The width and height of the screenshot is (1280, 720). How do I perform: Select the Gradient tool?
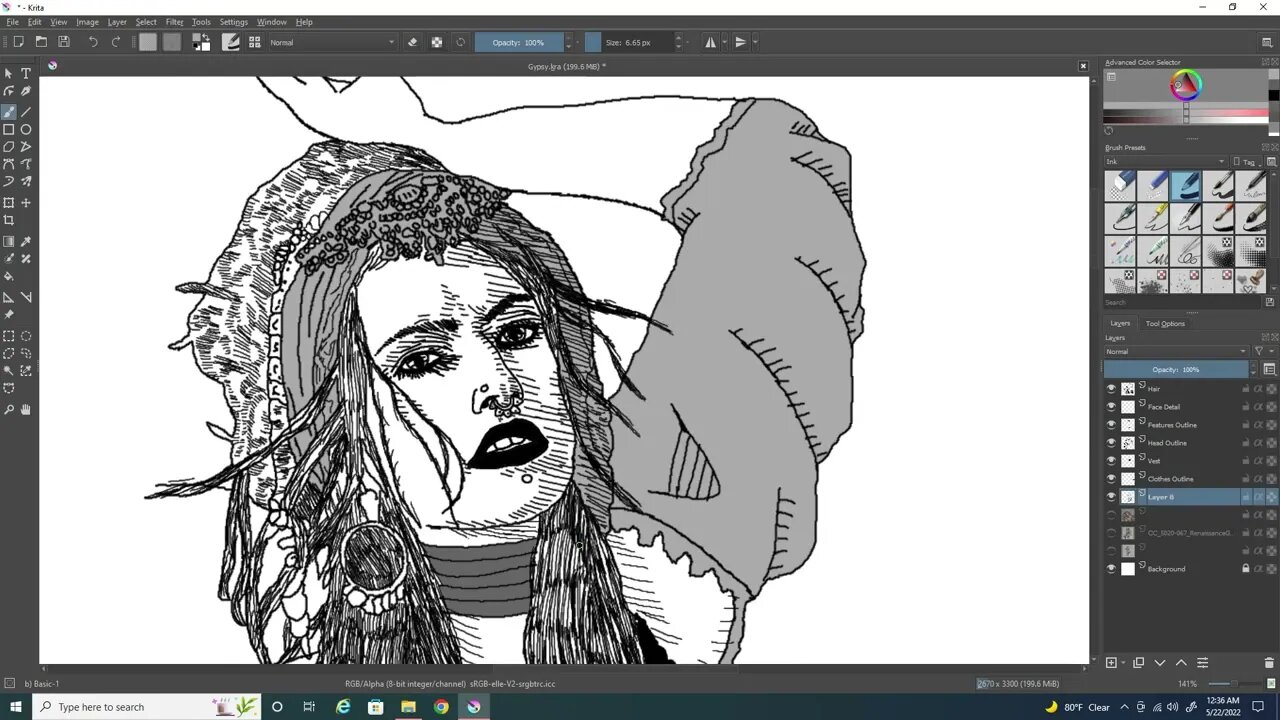pos(9,241)
